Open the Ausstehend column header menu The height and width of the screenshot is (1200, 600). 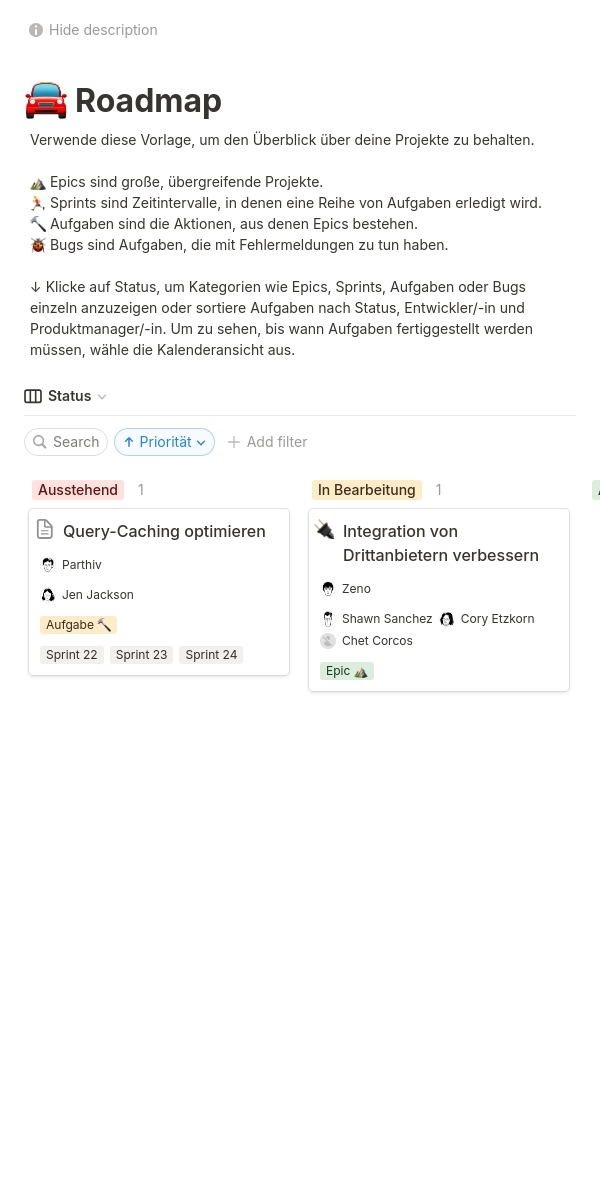(x=78, y=490)
